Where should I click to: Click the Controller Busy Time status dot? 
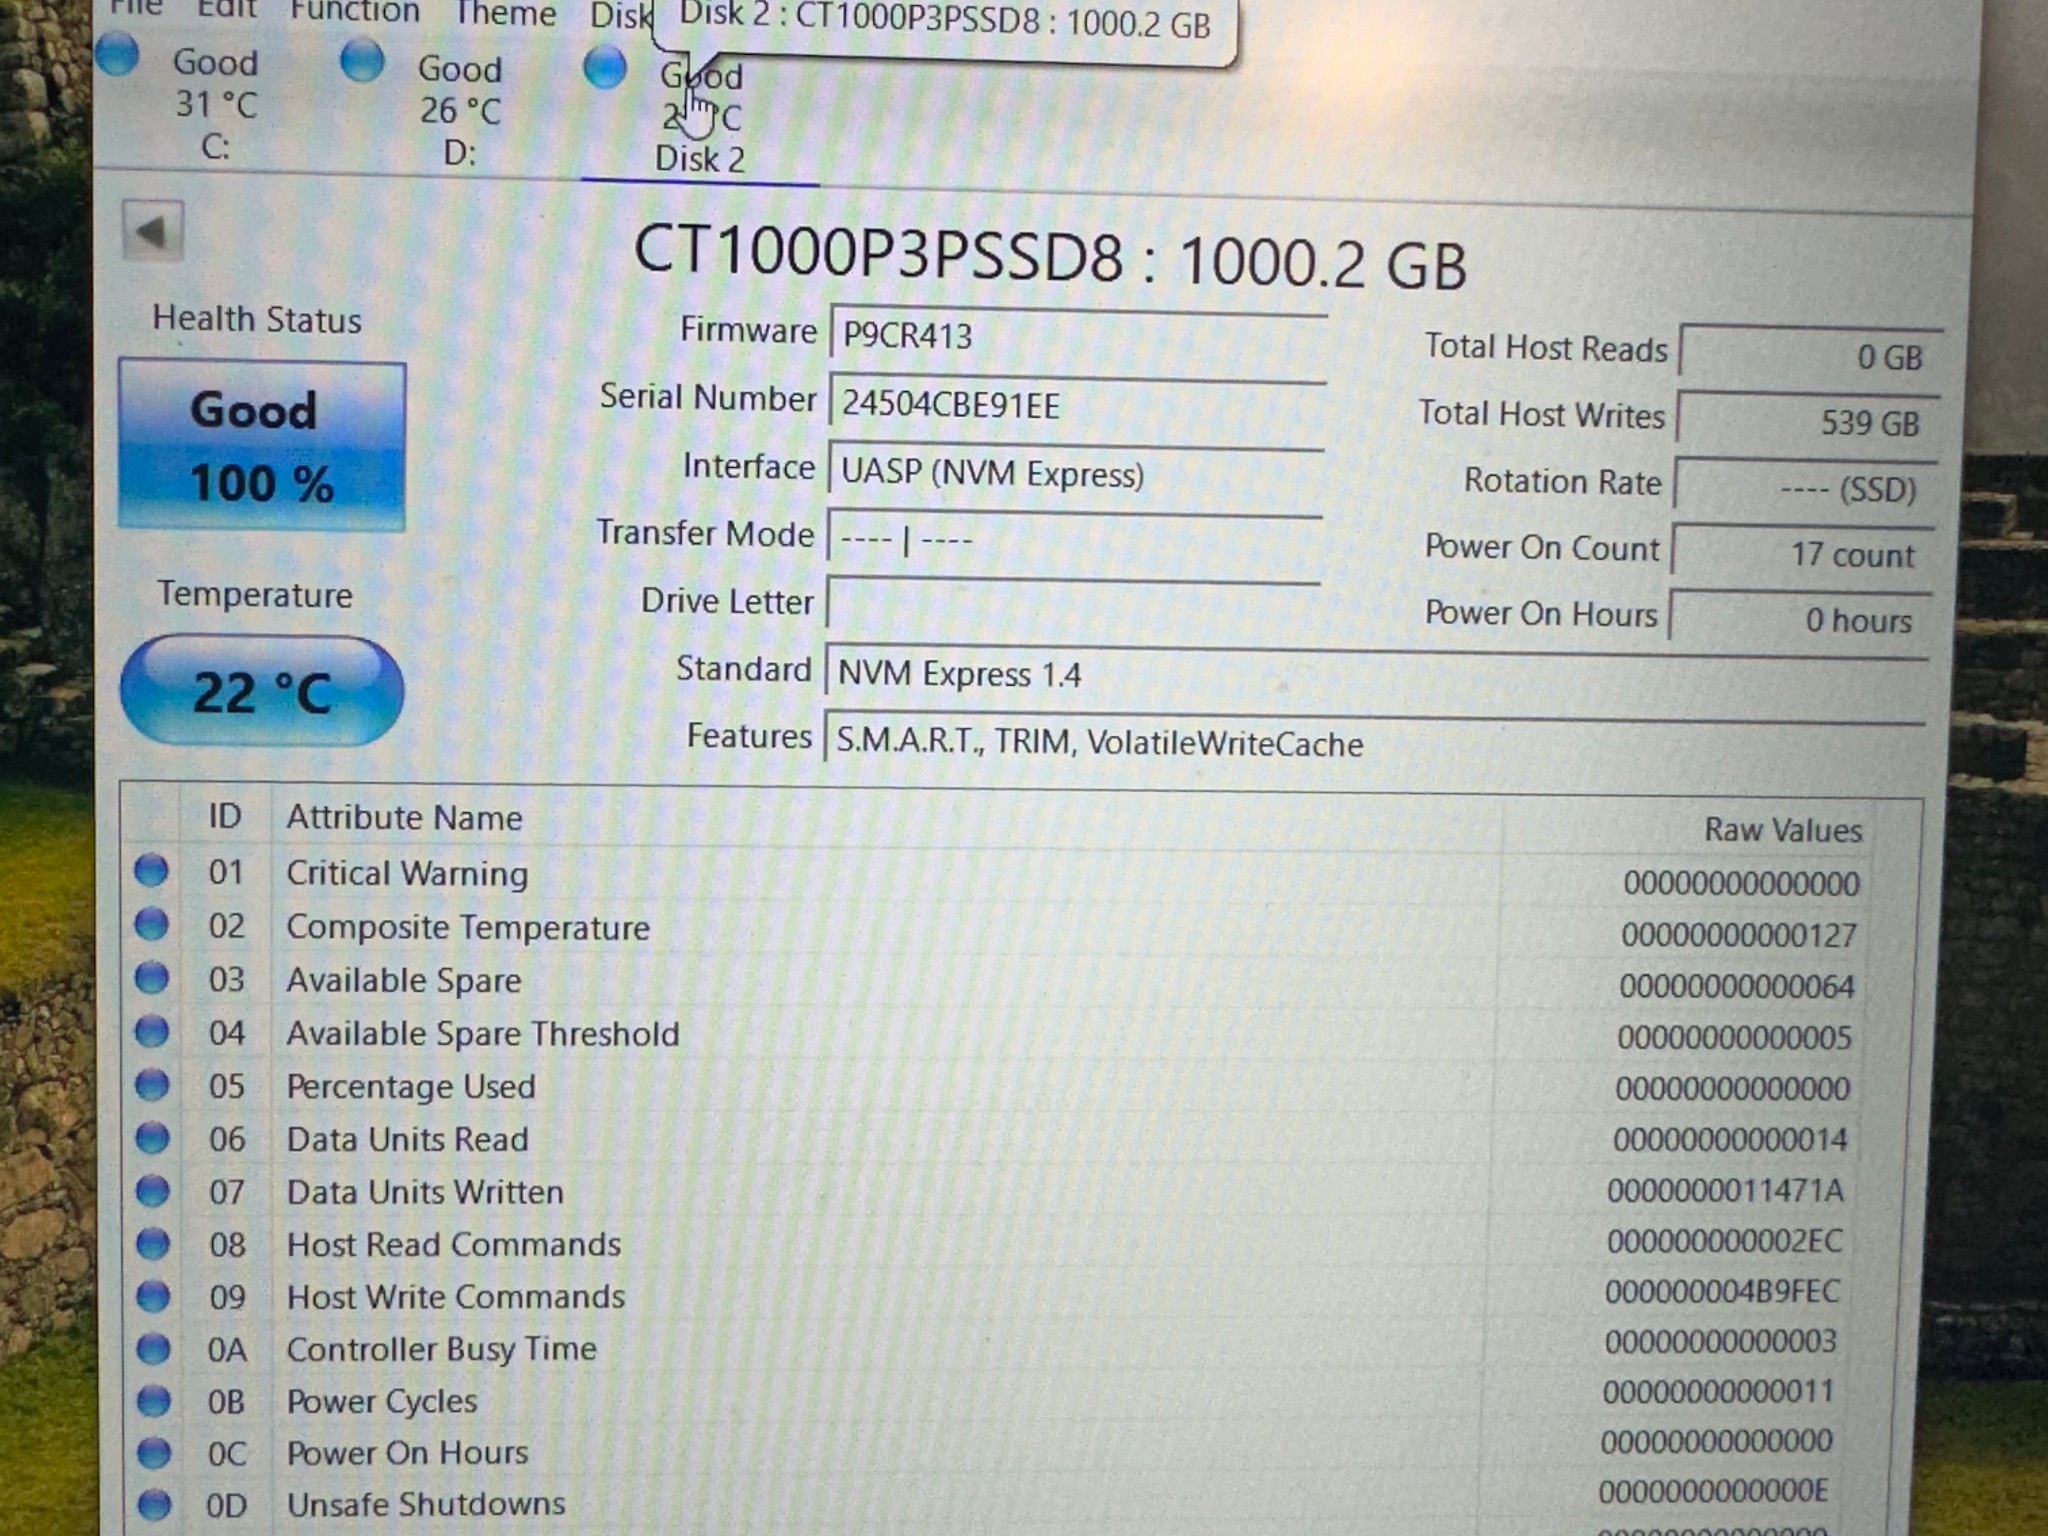153,1349
